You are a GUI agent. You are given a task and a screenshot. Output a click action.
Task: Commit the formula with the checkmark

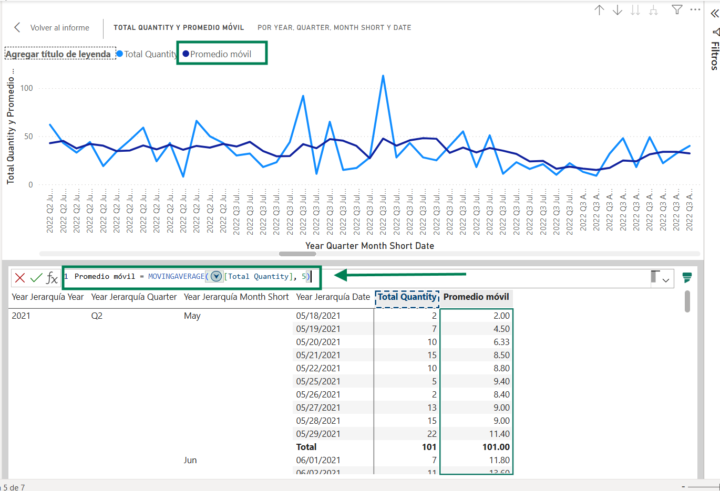point(36,278)
